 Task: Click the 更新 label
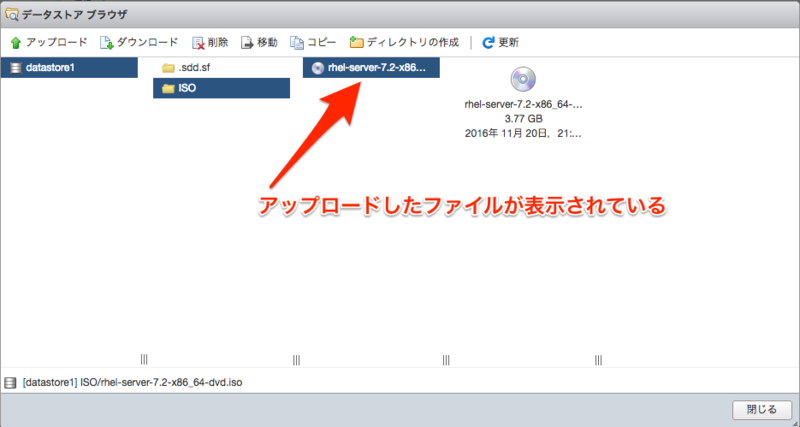(x=508, y=42)
